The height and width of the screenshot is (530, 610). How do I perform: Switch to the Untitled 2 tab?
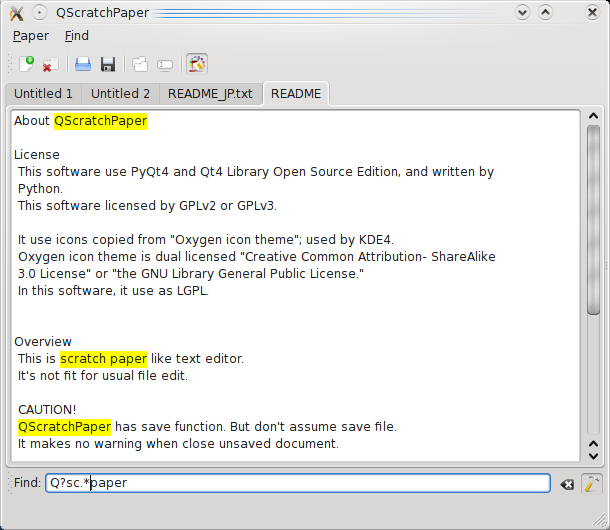click(120, 94)
